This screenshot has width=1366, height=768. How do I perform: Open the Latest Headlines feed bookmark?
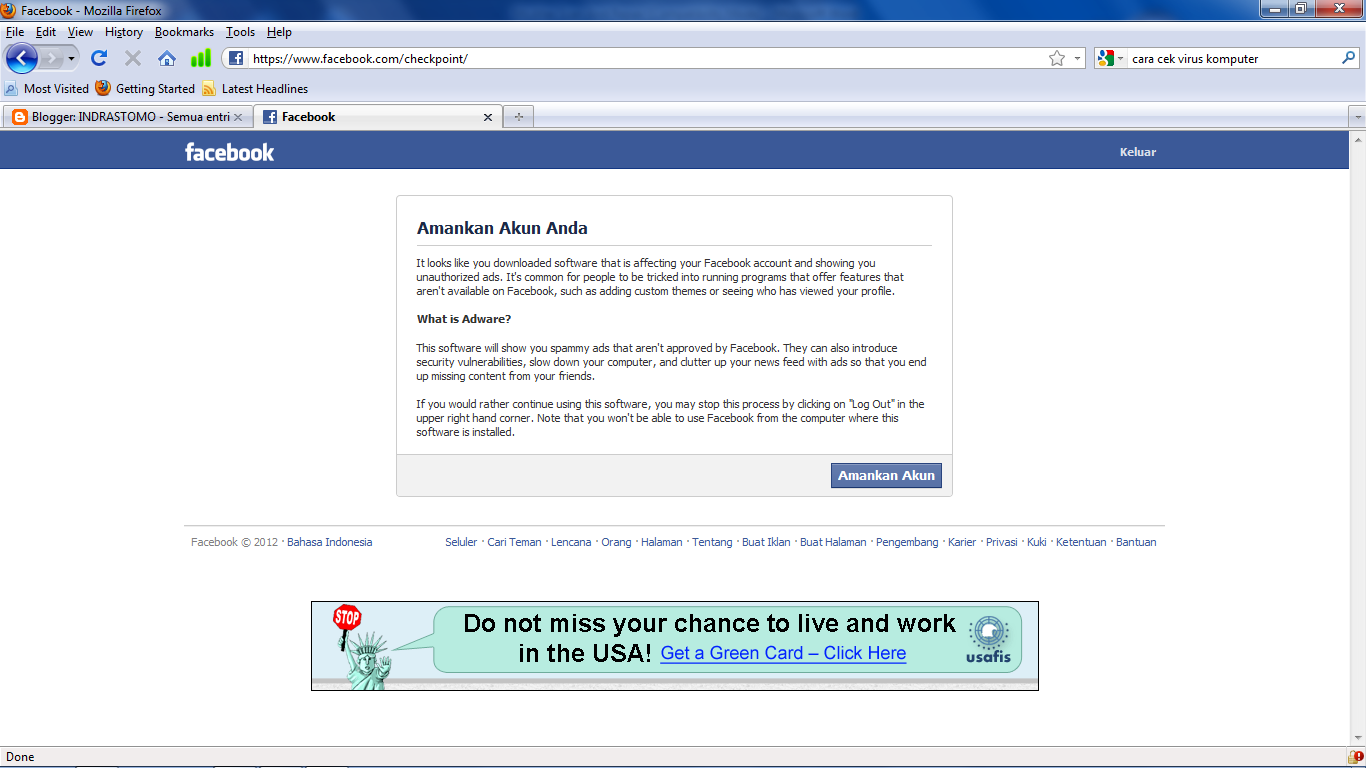point(255,88)
